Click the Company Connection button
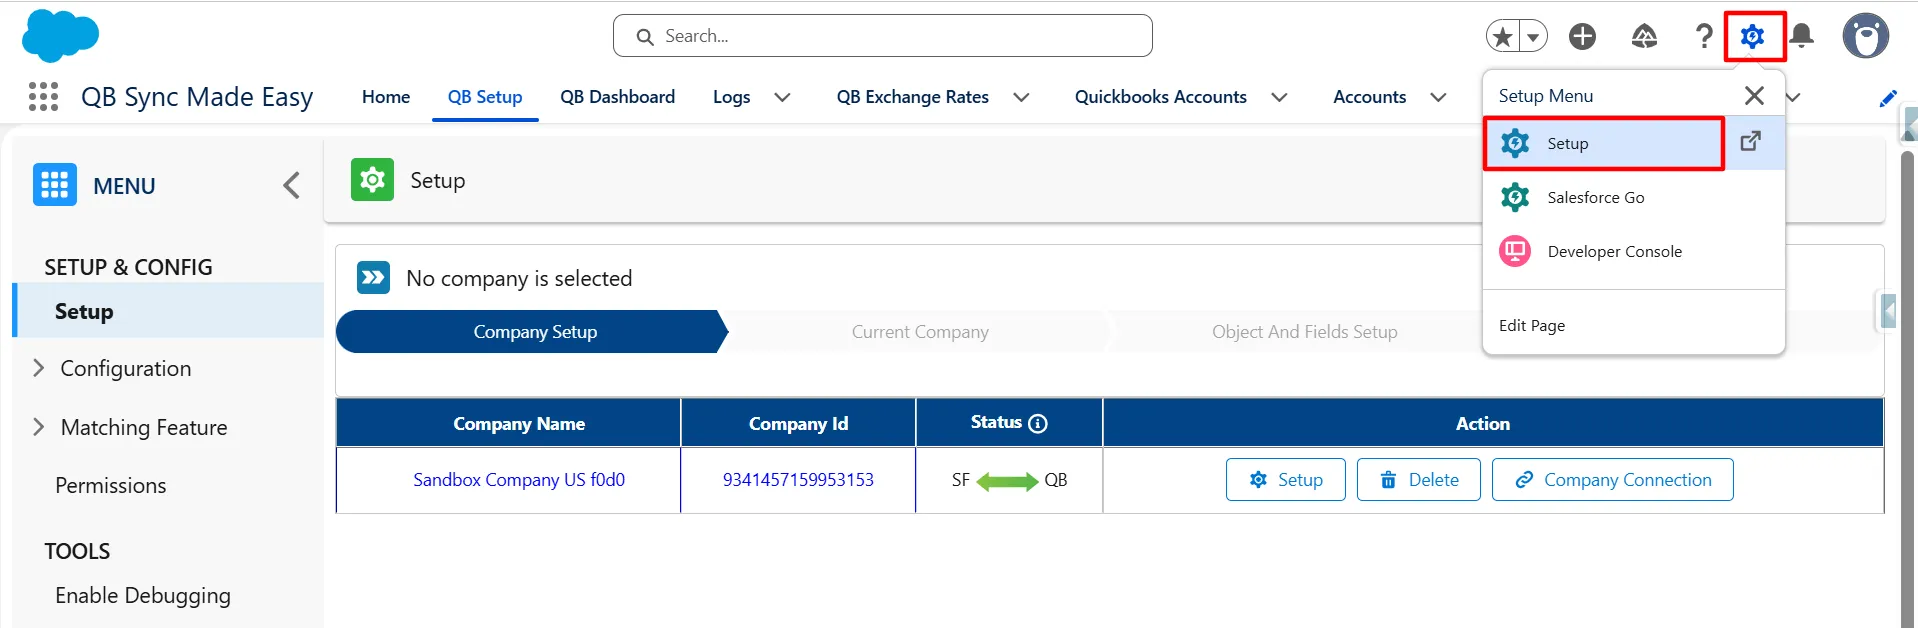 (1612, 480)
